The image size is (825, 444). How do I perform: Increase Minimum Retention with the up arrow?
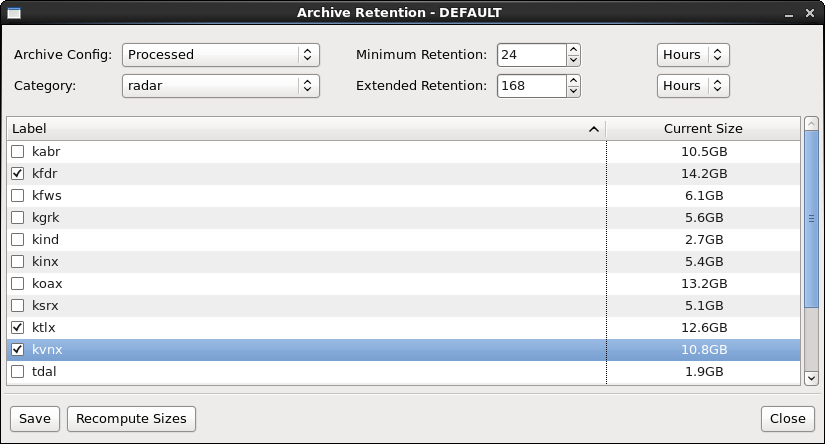tap(574, 49)
